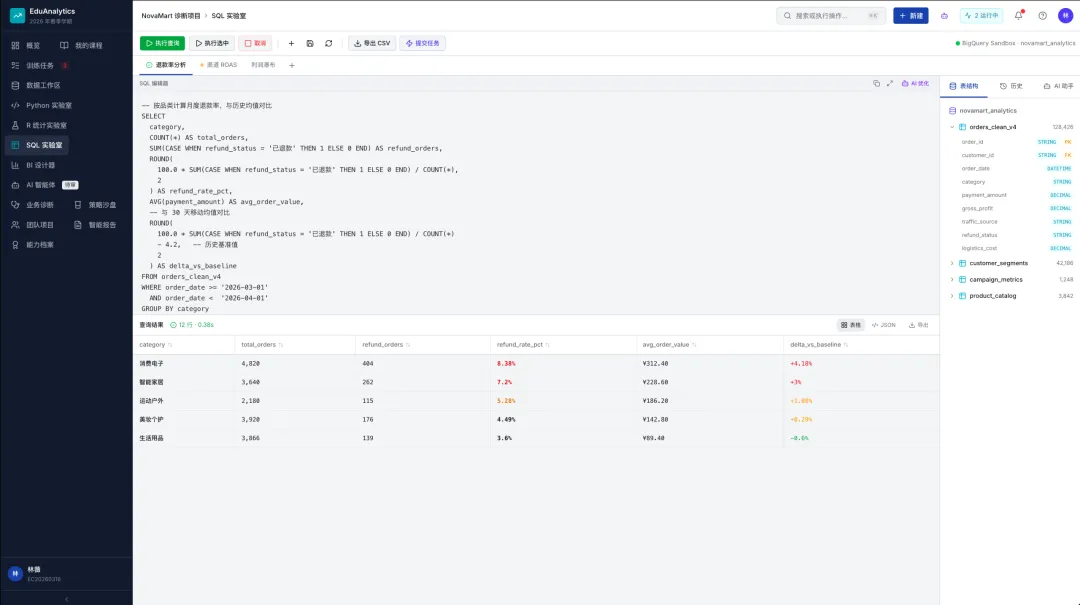Open 历史 history tab
This screenshot has width=1080, height=605.
[1011, 86]
